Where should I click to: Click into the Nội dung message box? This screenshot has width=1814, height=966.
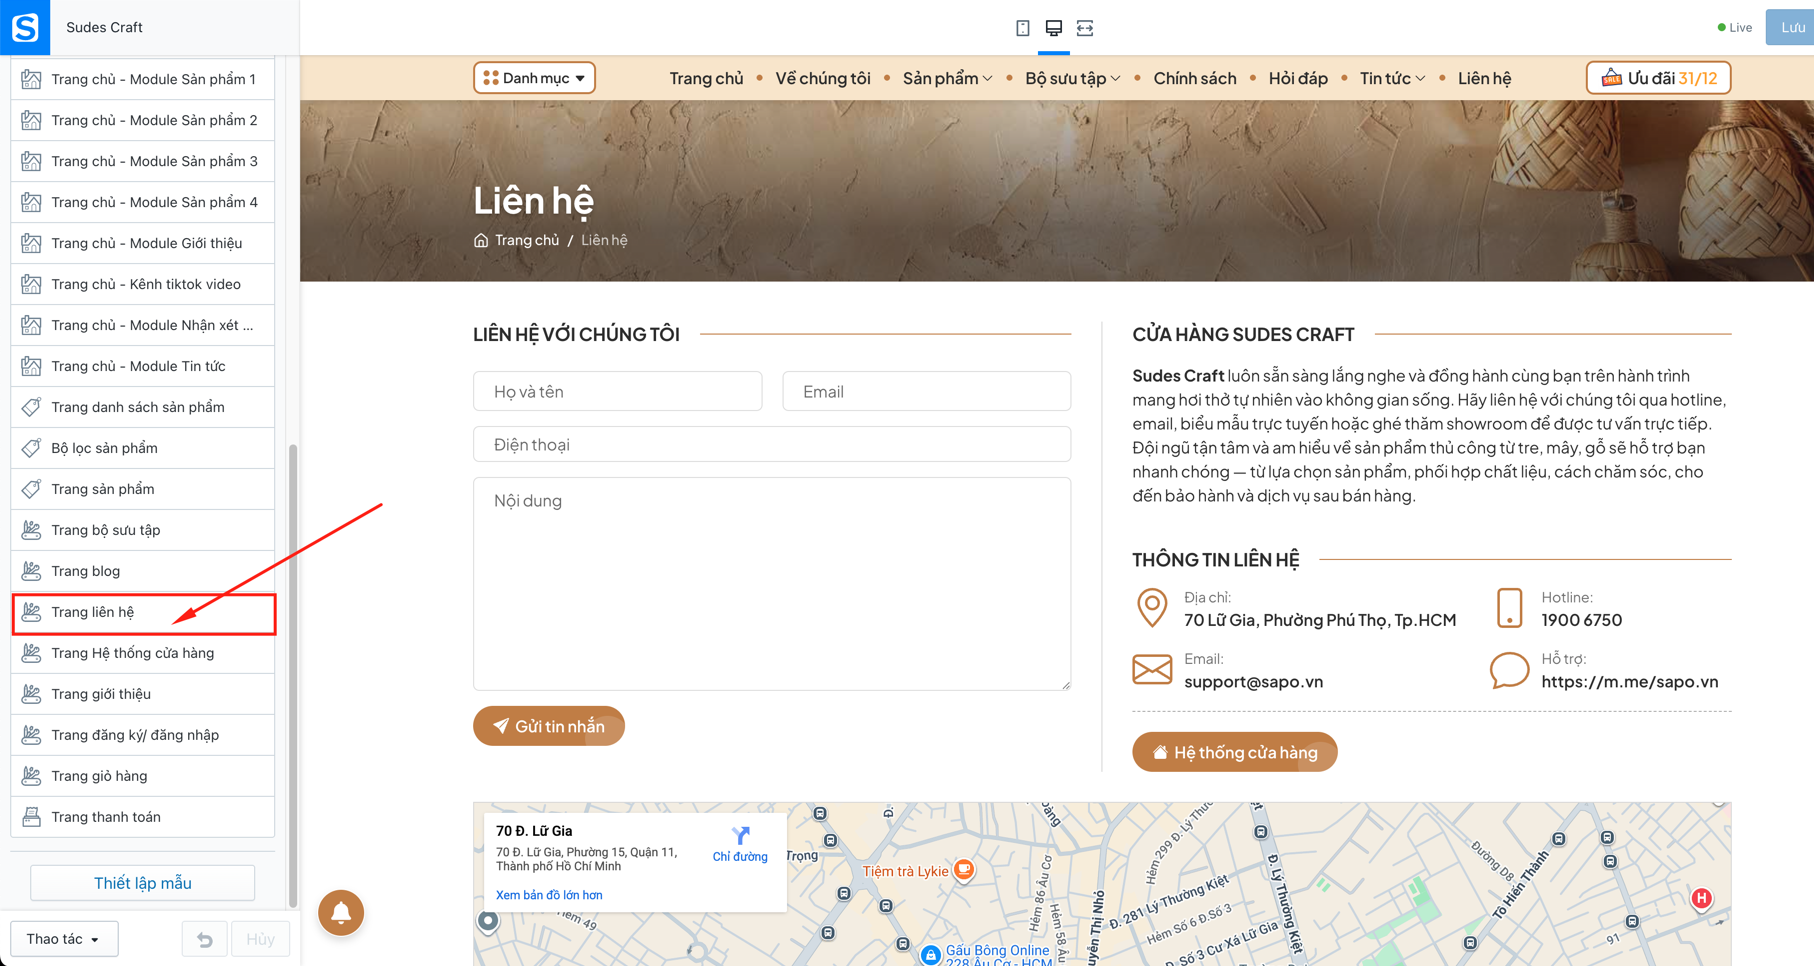coord(772,584)
